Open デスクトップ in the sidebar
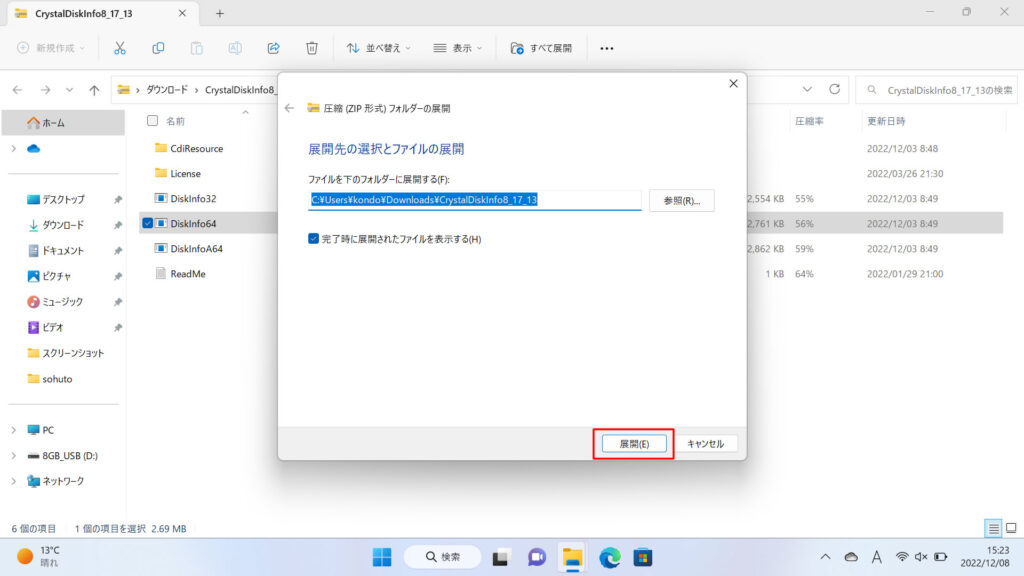The width and height of the screenshot is (1024, 576). 64,199
